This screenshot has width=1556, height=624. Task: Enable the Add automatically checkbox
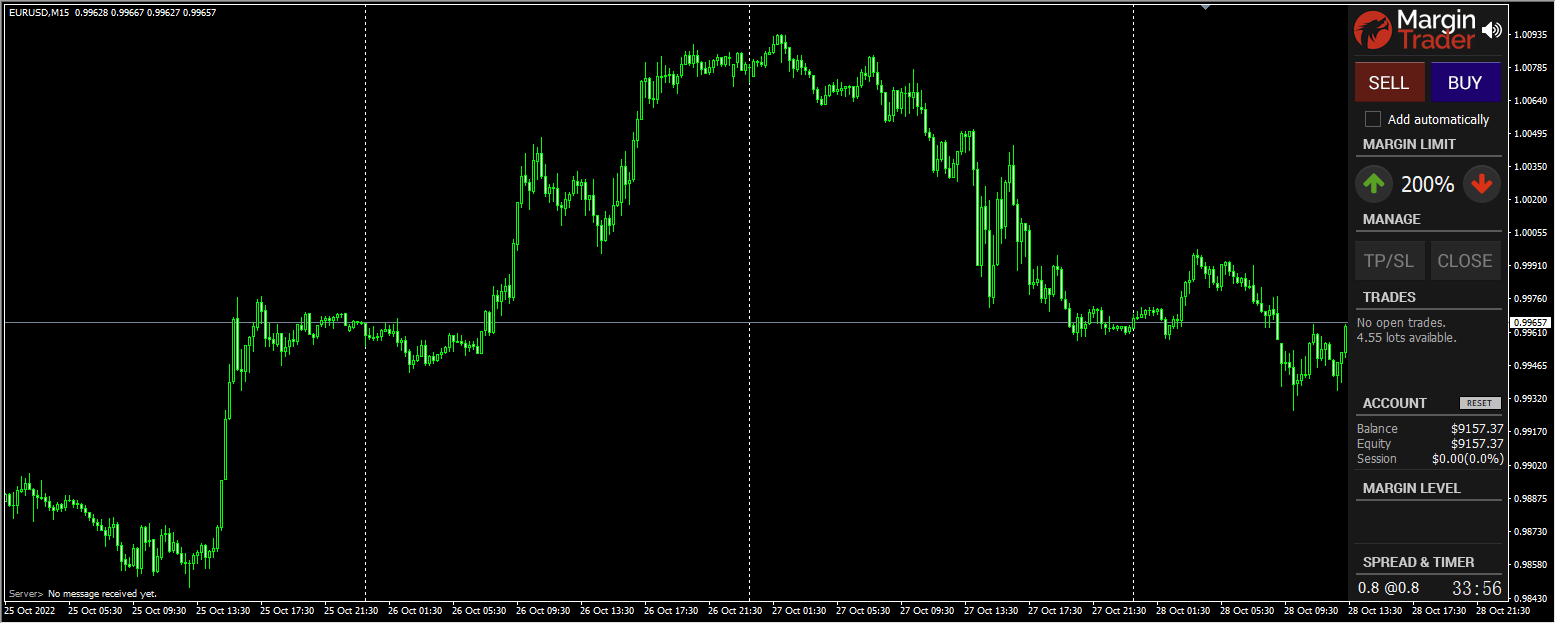[1372, 118]
